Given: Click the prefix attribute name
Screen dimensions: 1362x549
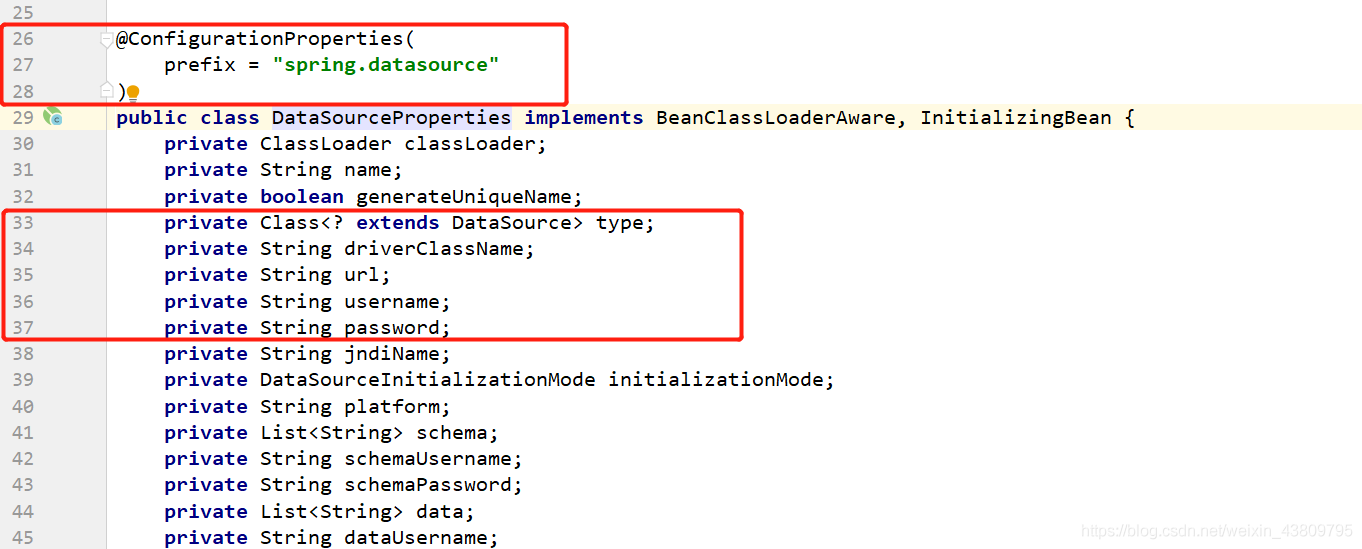Looking at the screenshot, I should click(200, 65).
